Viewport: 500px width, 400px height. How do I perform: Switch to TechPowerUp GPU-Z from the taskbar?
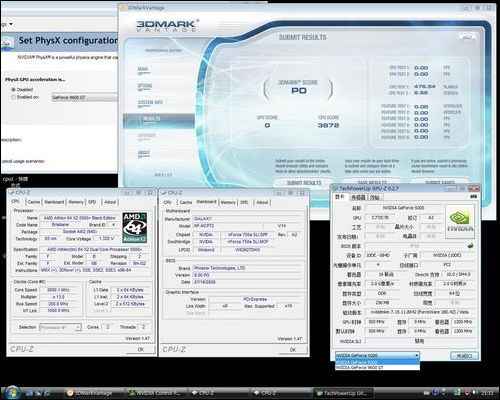coord(343,394)
